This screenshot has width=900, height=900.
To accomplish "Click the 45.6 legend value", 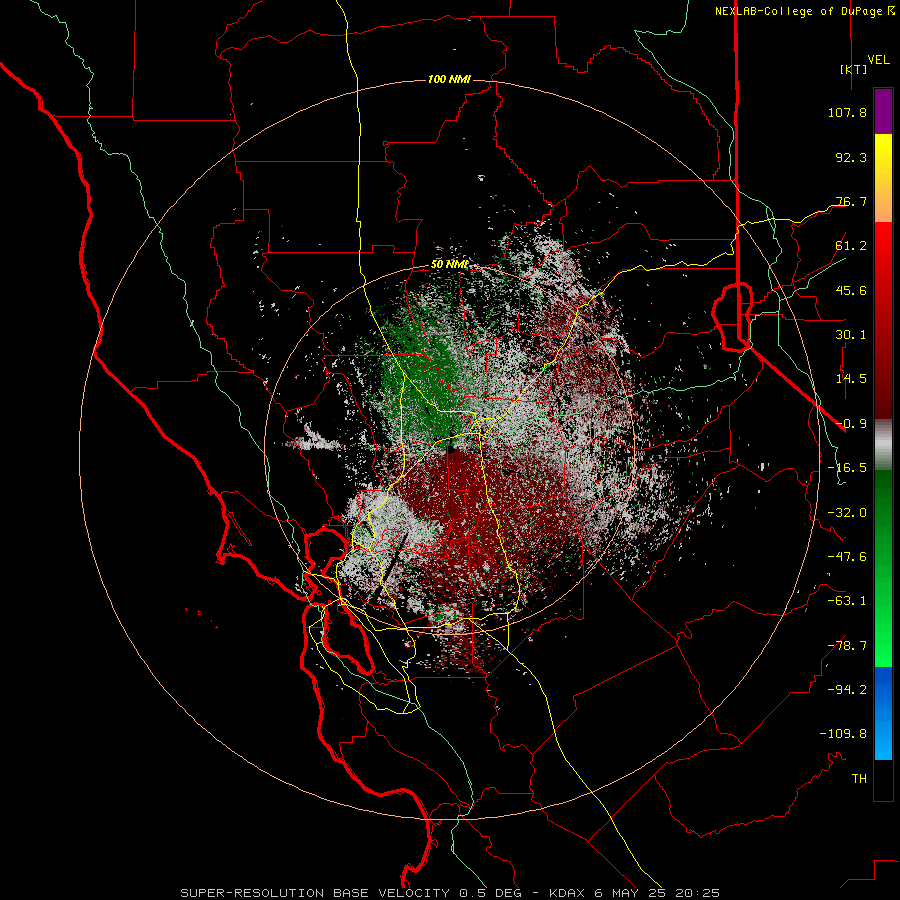I will [851, 290].
